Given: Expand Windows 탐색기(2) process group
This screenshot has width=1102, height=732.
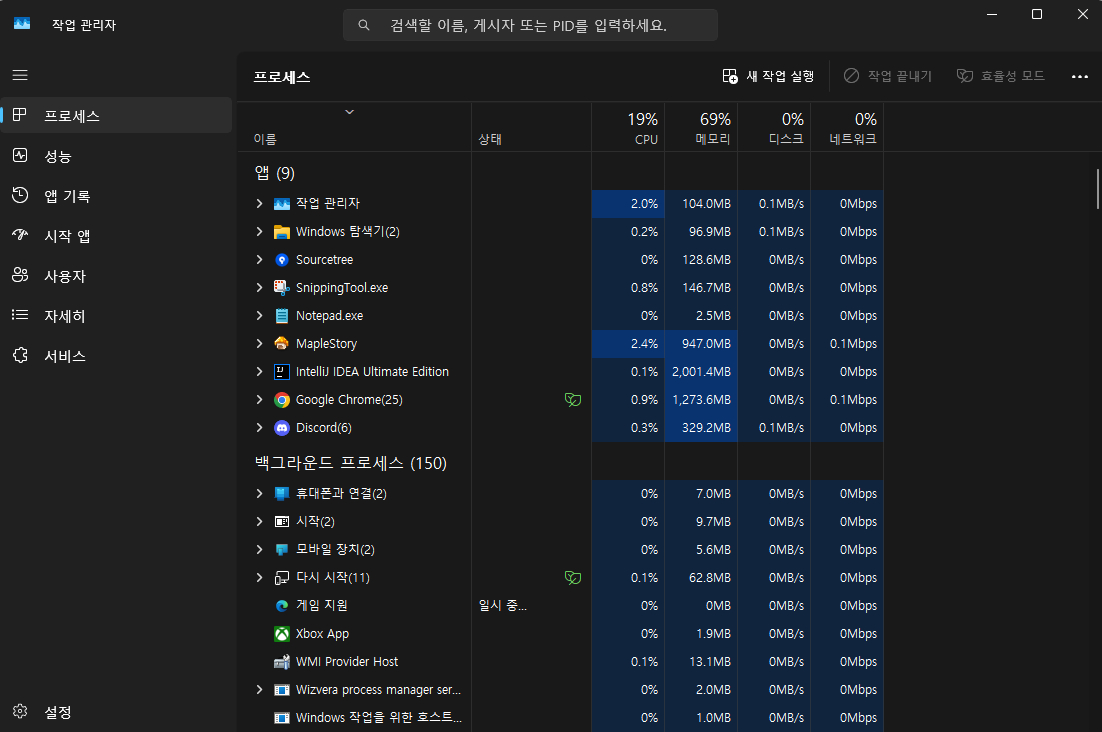Looking at the screenshot, I should point(259,232).
